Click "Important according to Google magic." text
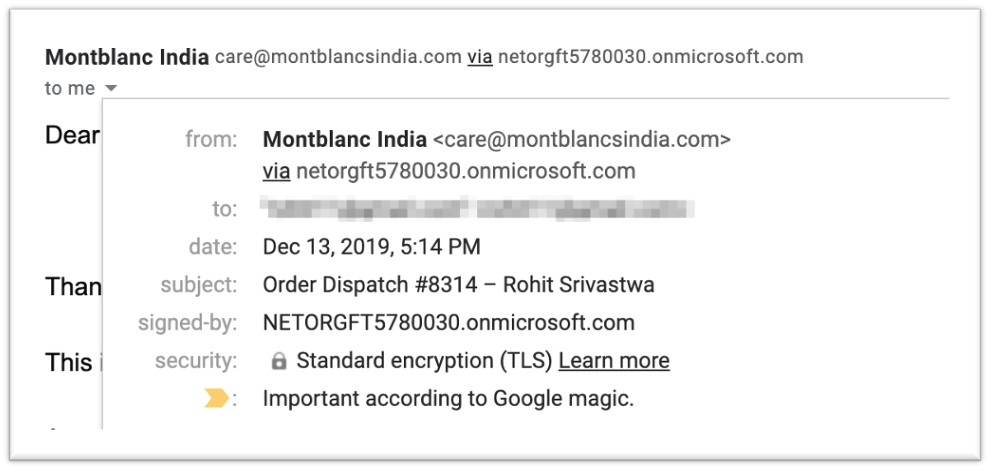The height and width of the screenshot is (470, 989). click(448, 399)
